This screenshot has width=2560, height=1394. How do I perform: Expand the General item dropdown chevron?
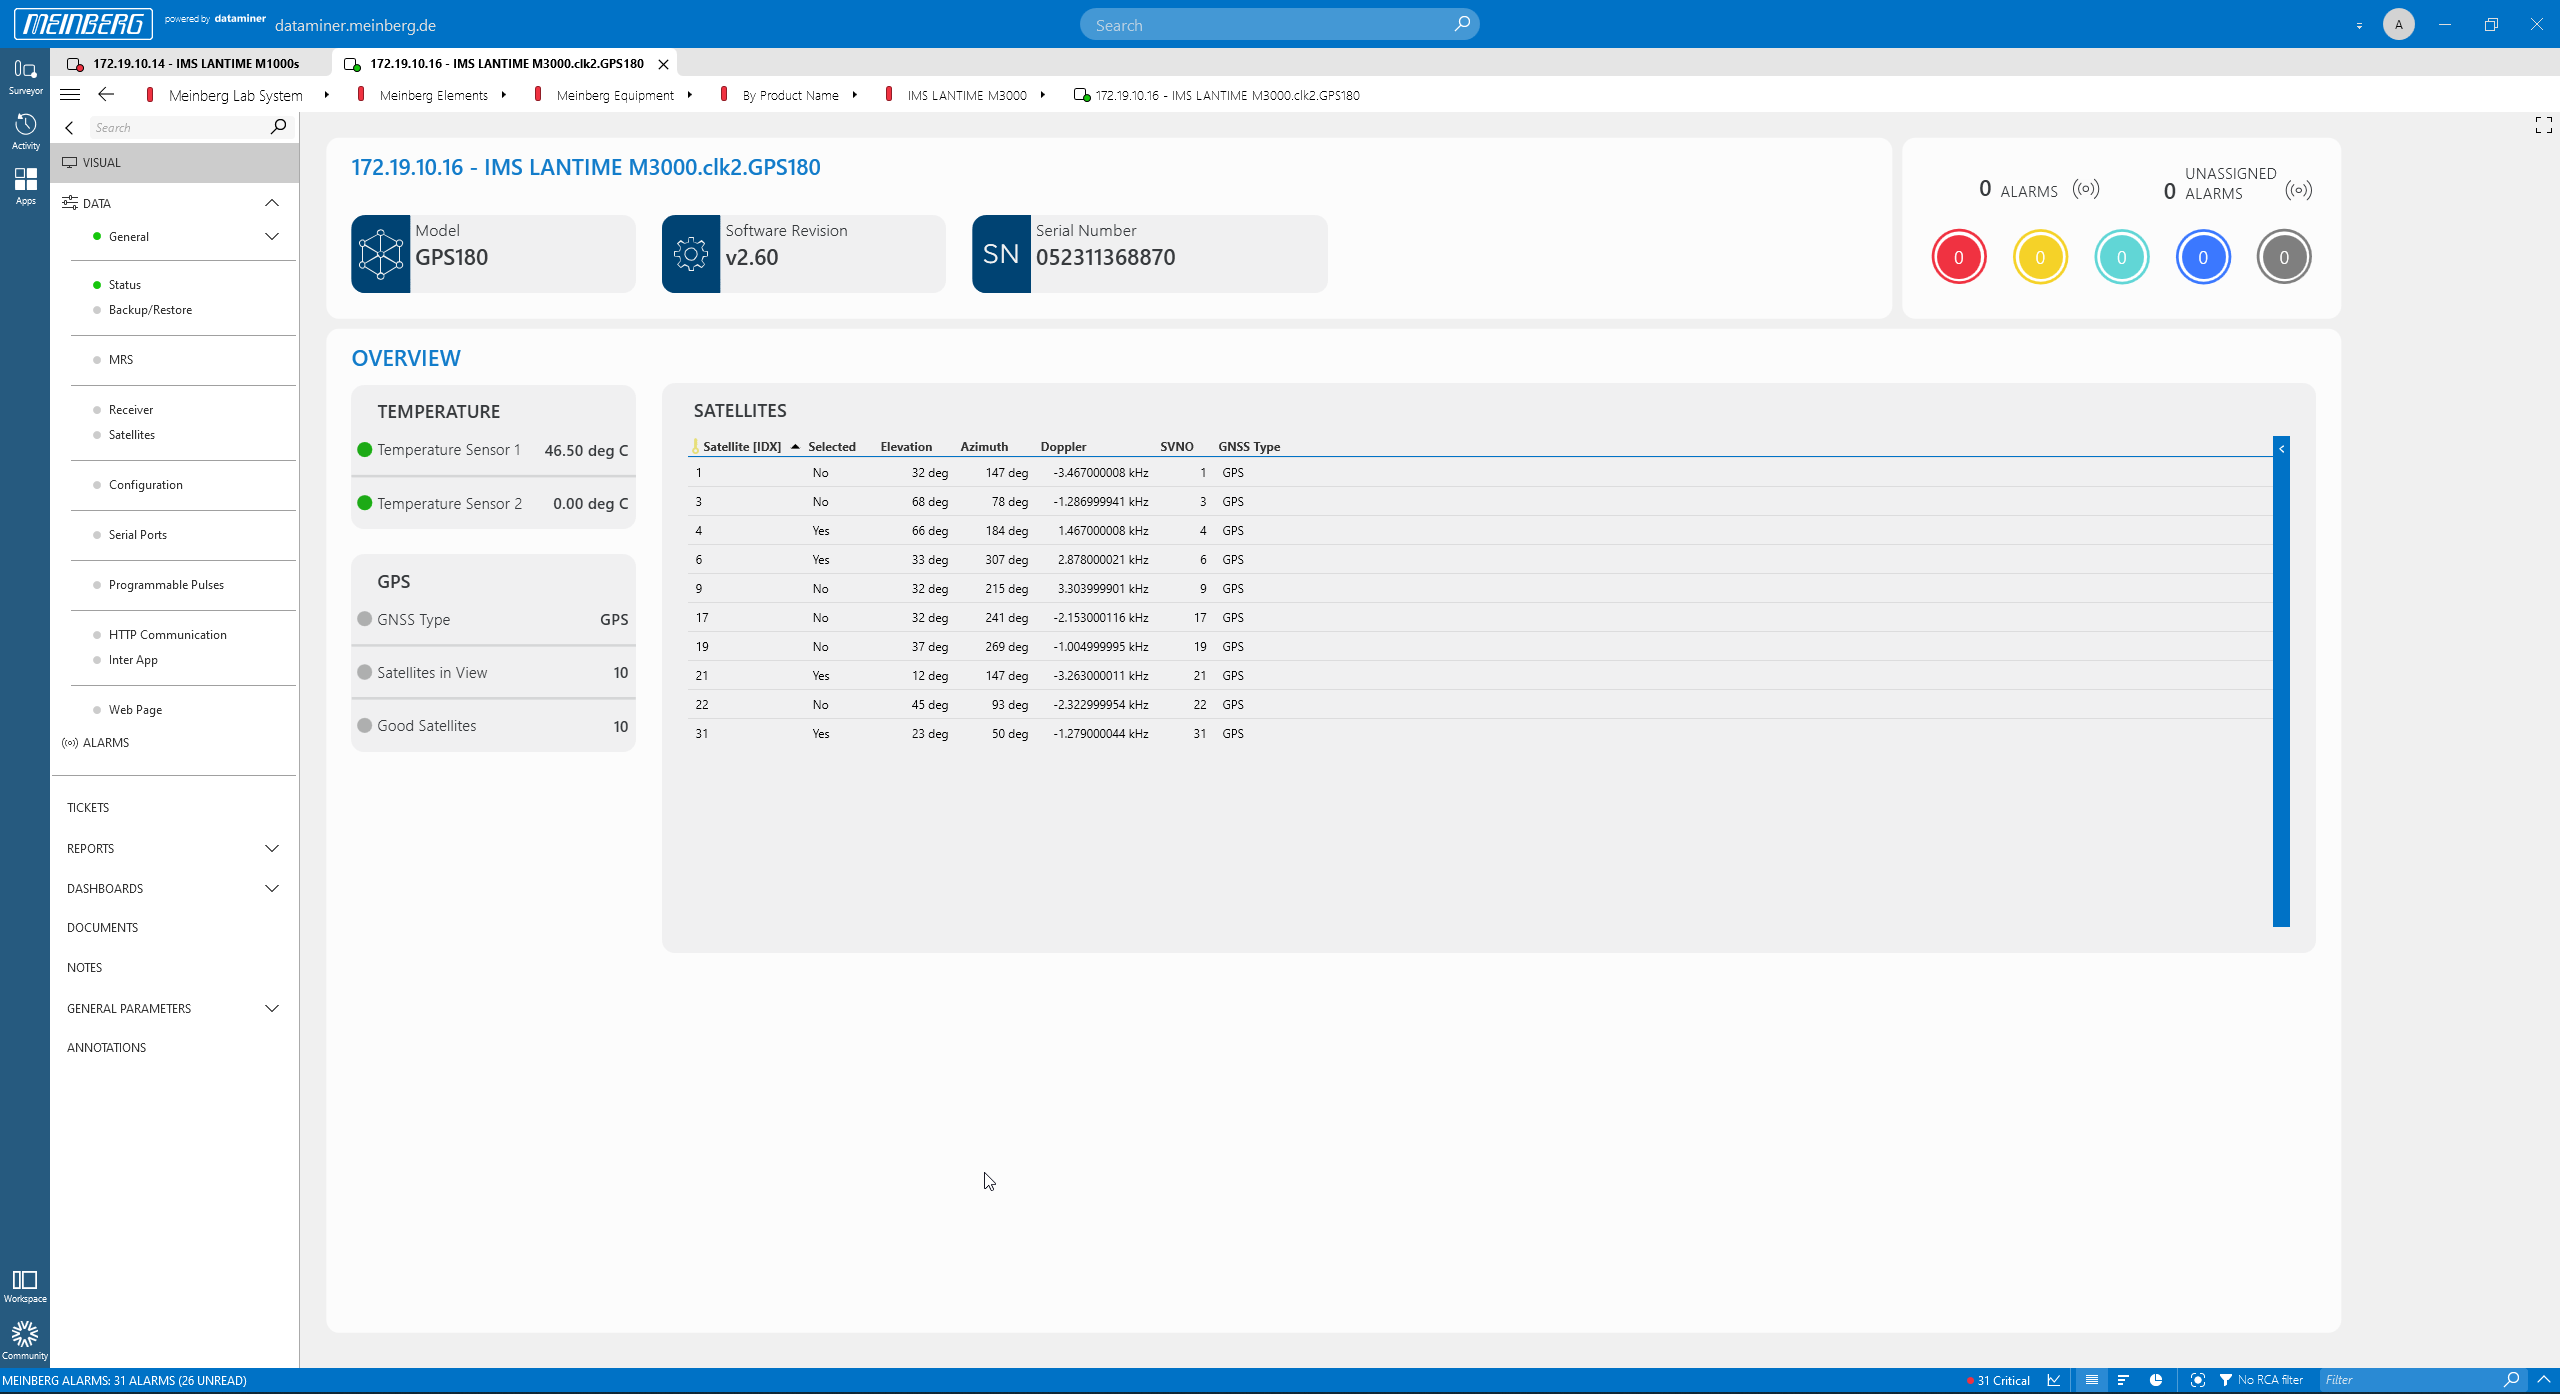(x=272, y=237)
